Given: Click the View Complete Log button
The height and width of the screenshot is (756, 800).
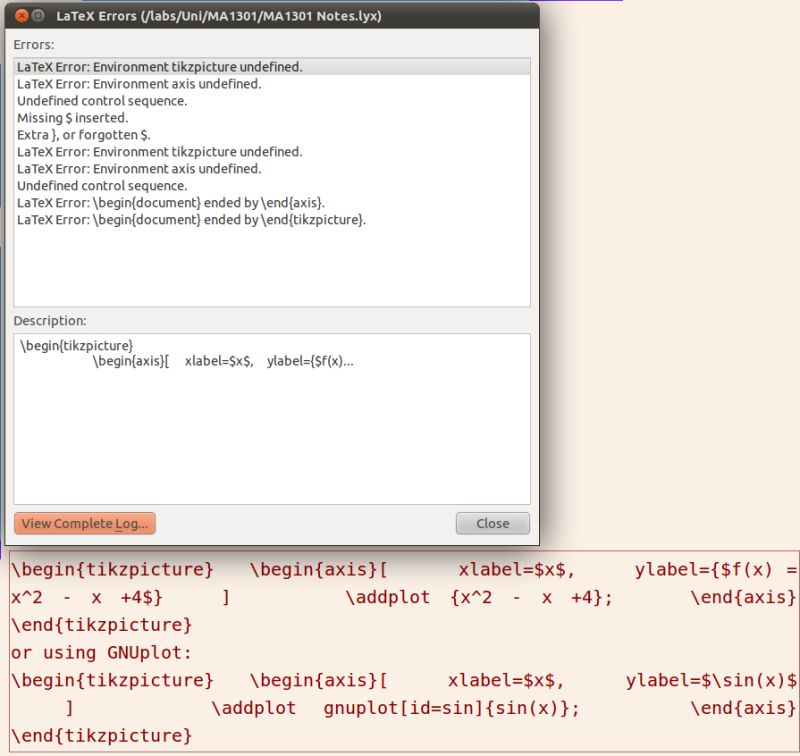Looking at the screenshot, I should point(84,523).
